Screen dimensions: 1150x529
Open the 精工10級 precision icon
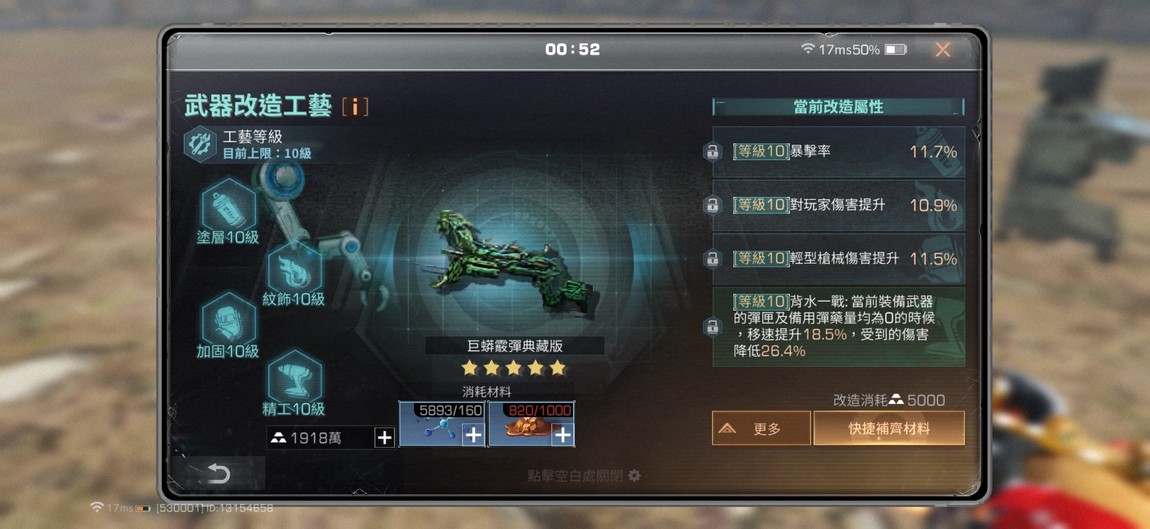pos(294,377)
